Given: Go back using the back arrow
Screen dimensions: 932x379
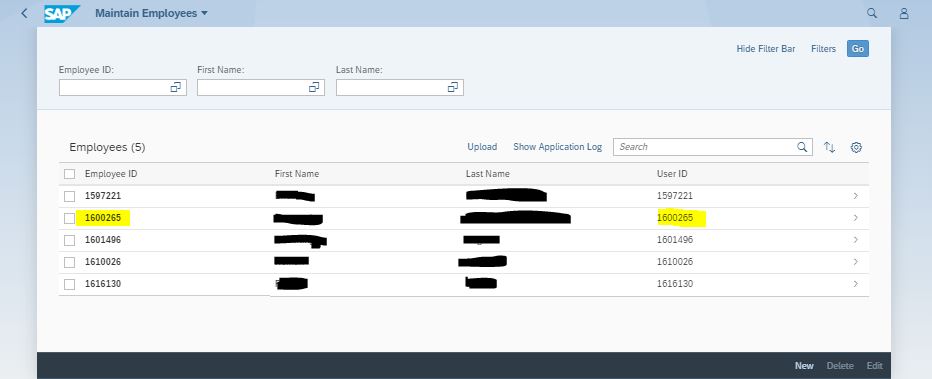Looking at the screenshot, I should (x=24, y=13).
